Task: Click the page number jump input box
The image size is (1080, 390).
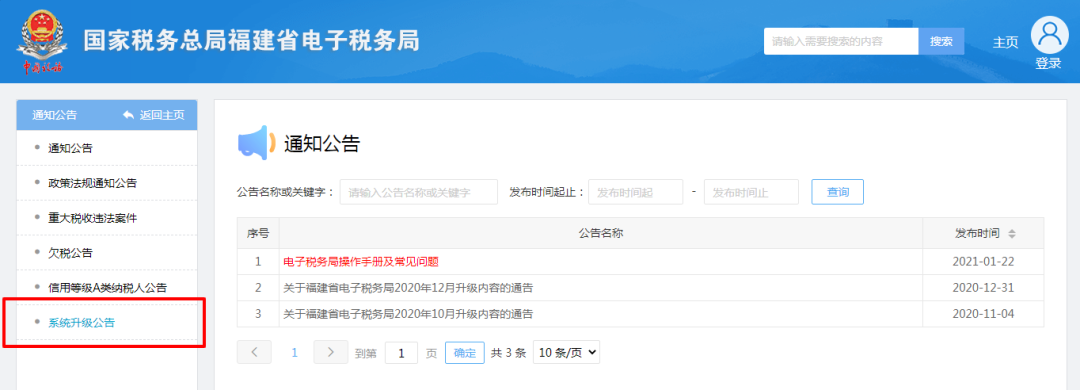Action: 402,353
